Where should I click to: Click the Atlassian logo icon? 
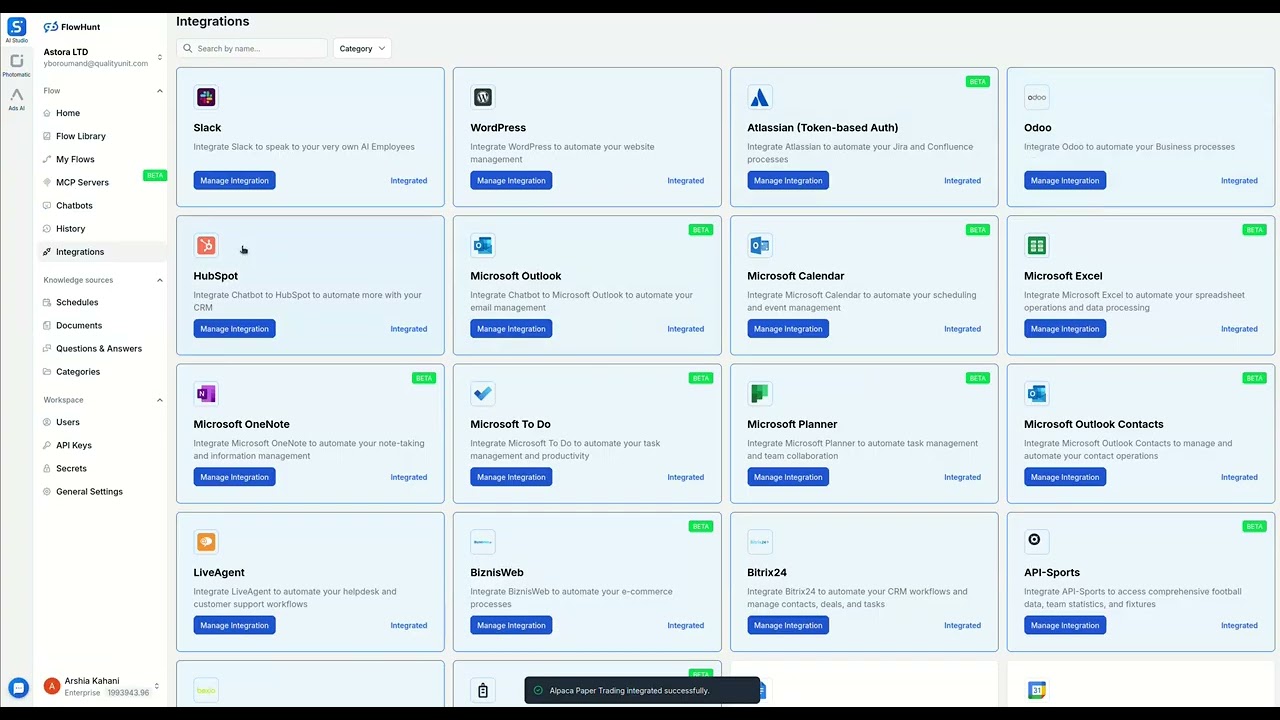tap(760, 97)
